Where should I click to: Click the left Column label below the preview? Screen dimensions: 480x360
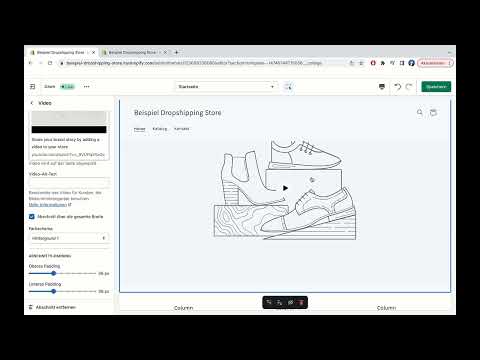pos(184,308)
